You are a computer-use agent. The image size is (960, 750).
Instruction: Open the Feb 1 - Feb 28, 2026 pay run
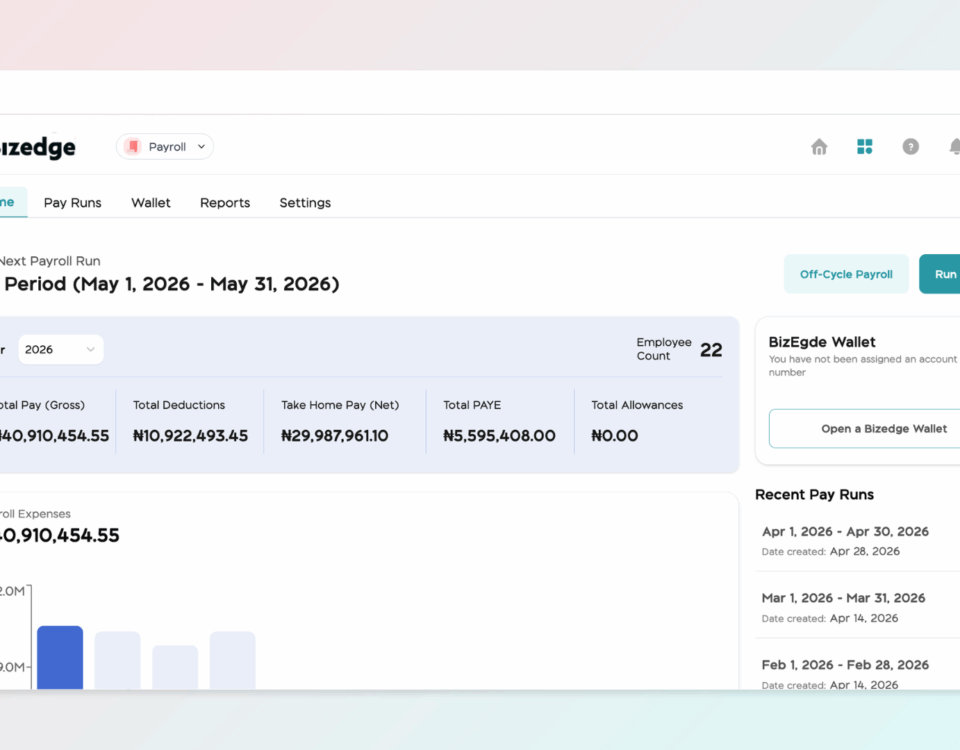tap(857, 670)
